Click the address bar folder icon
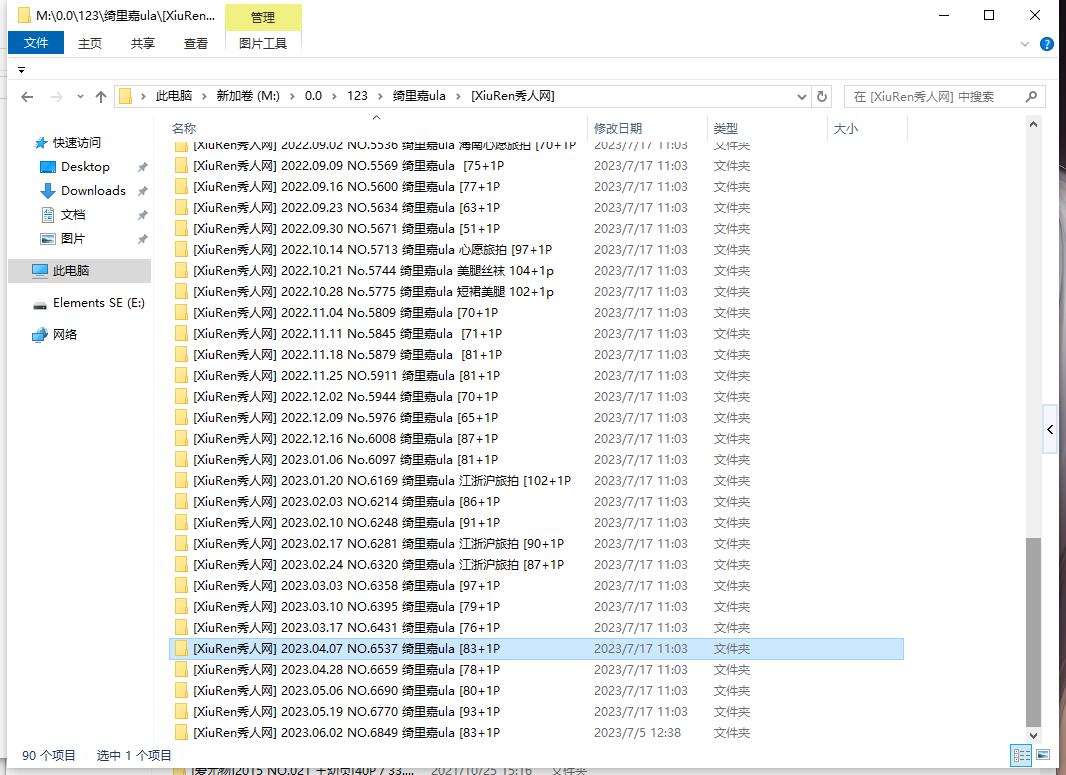1066x775 pixels. point(125,97)
